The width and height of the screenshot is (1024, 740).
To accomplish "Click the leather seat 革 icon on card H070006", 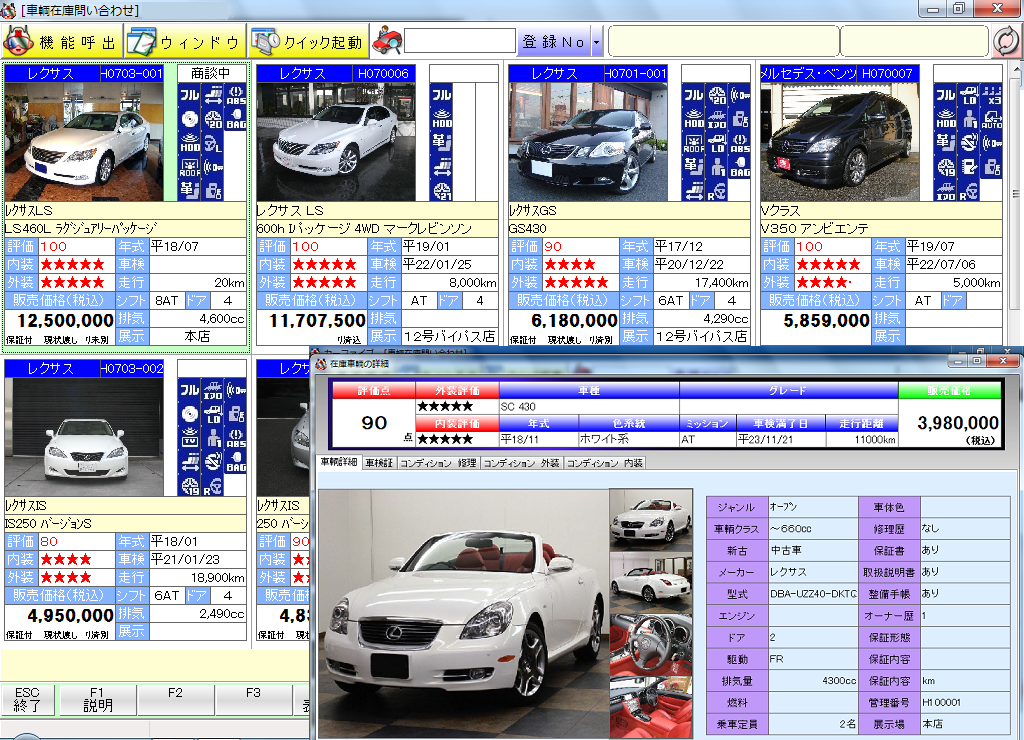I will pyautogui.click(x=442, y=142).
